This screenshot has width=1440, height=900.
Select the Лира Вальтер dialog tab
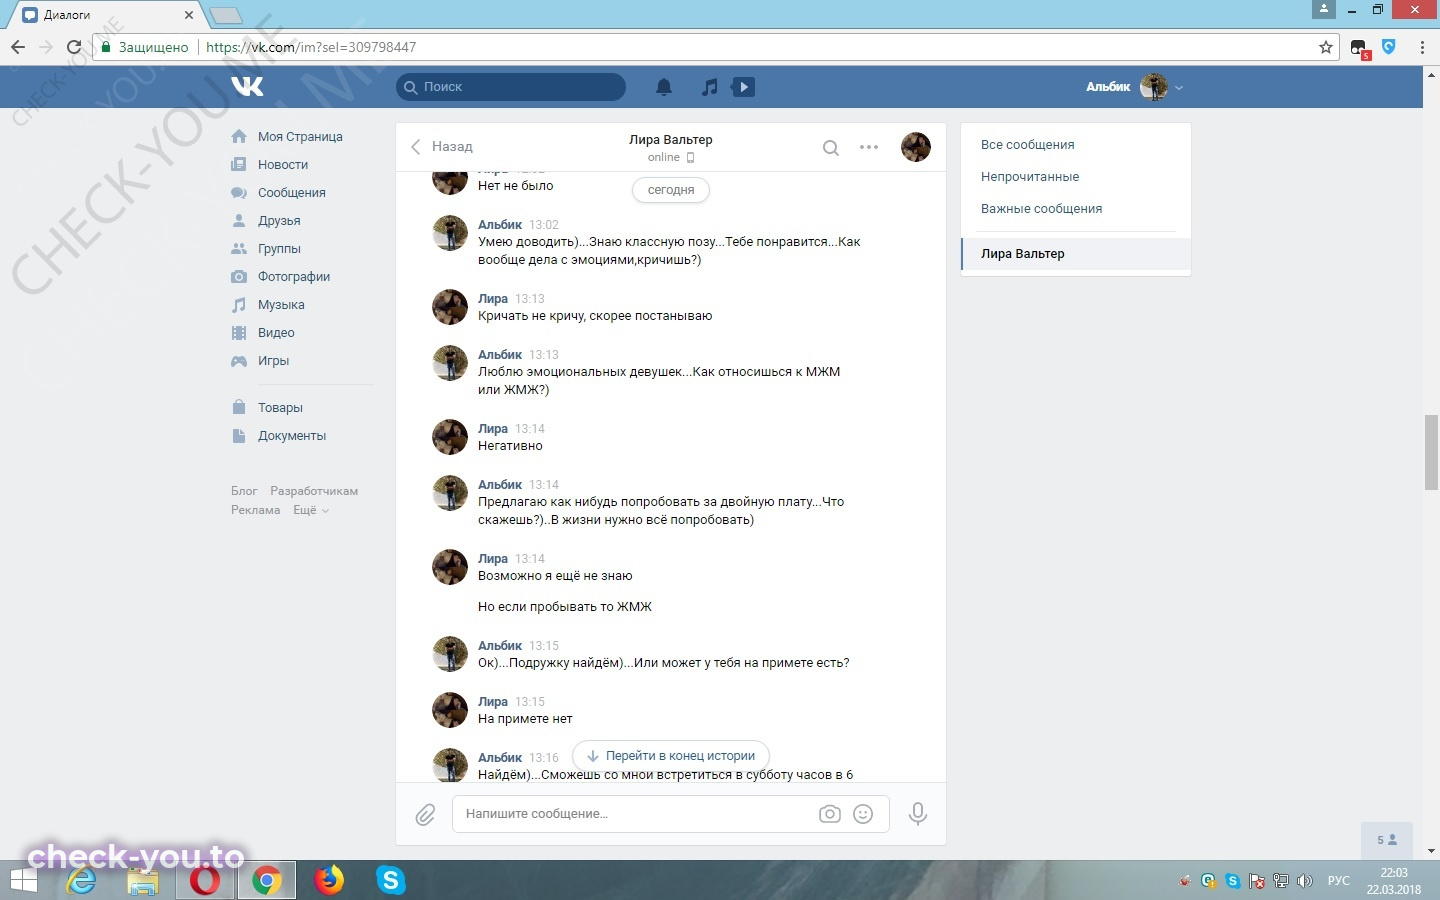pos(1076,254)
